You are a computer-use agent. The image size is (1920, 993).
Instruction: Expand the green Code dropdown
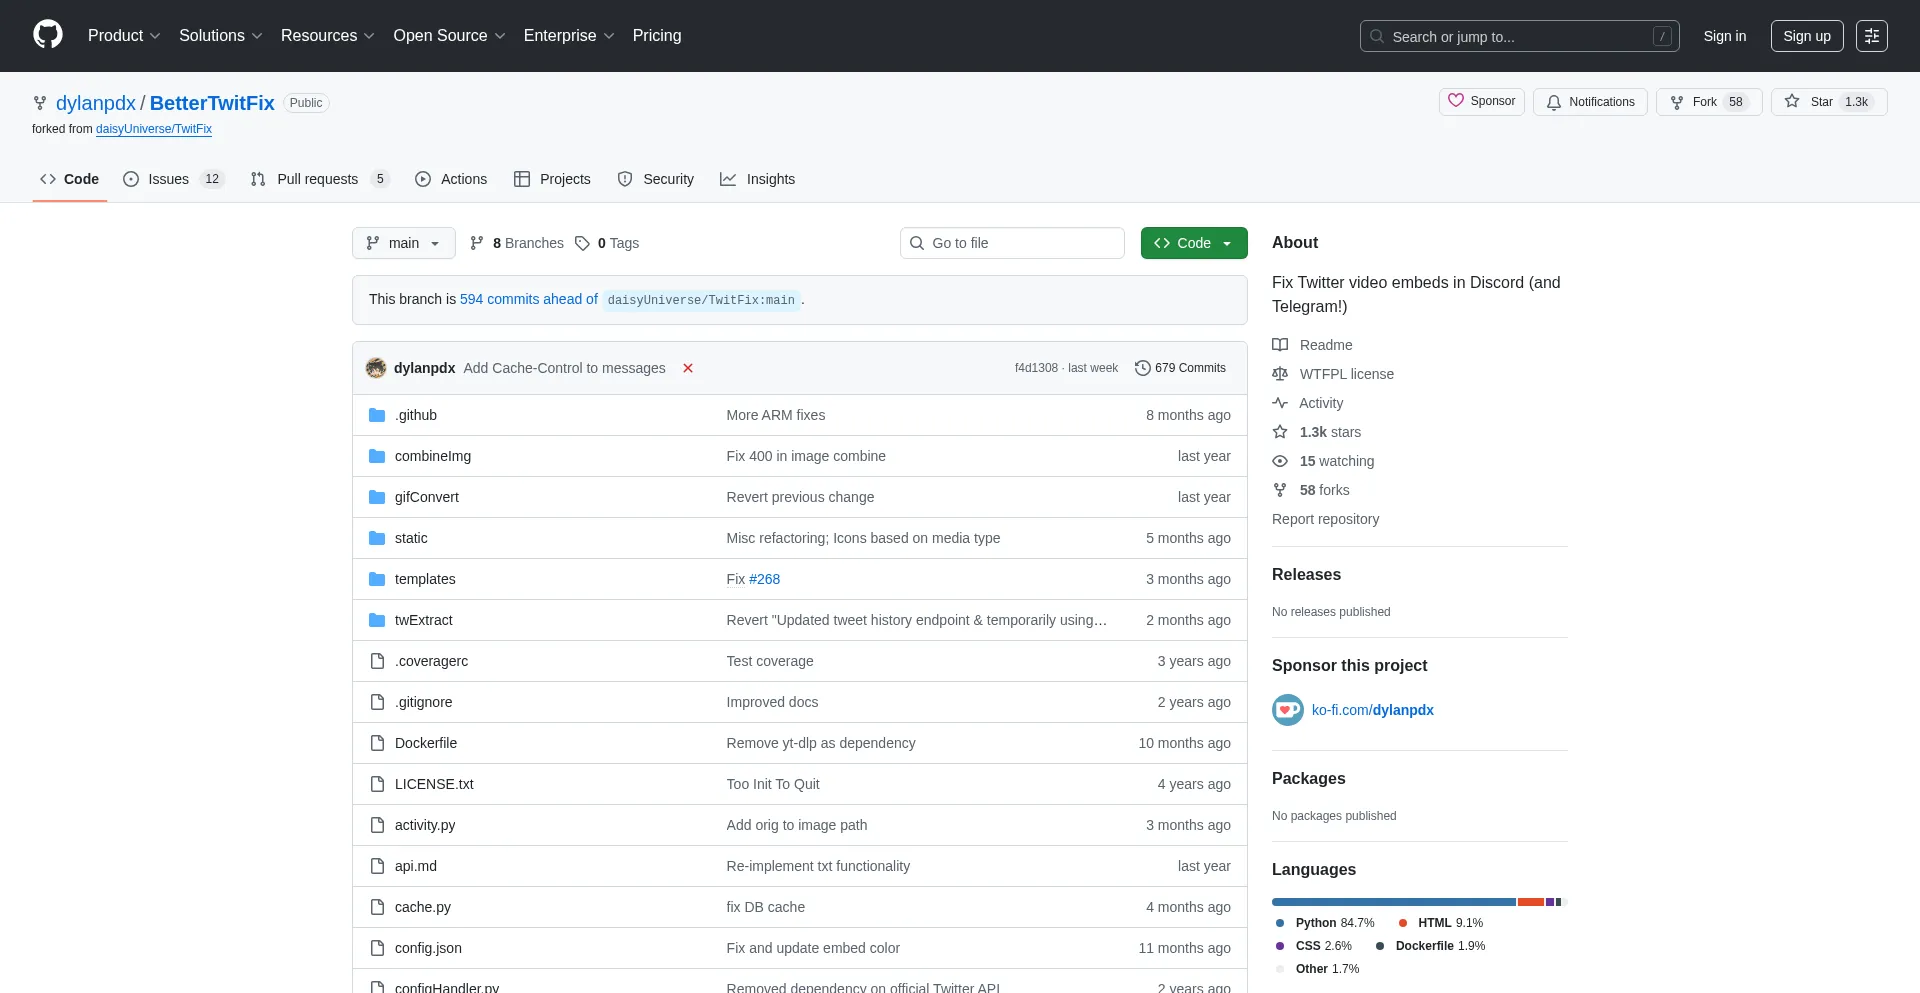pos(1193,243)
